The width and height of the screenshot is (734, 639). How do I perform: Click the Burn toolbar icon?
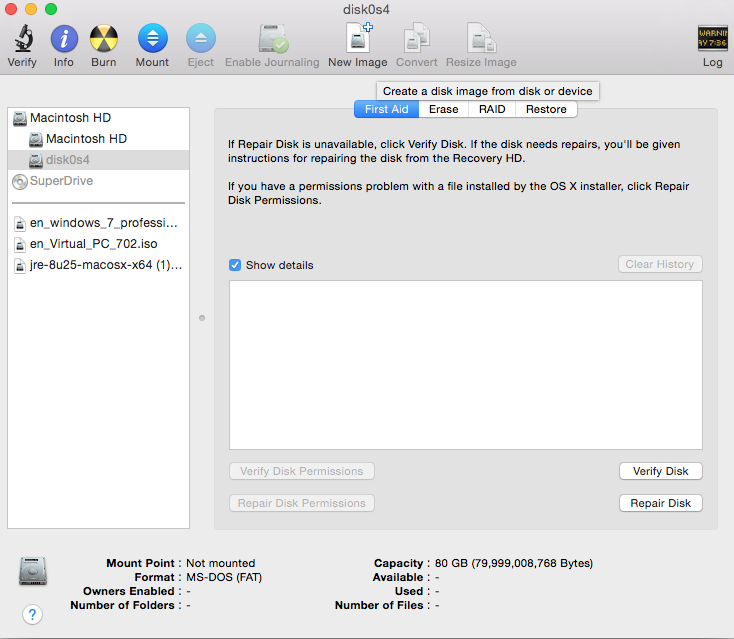[104, 38]
